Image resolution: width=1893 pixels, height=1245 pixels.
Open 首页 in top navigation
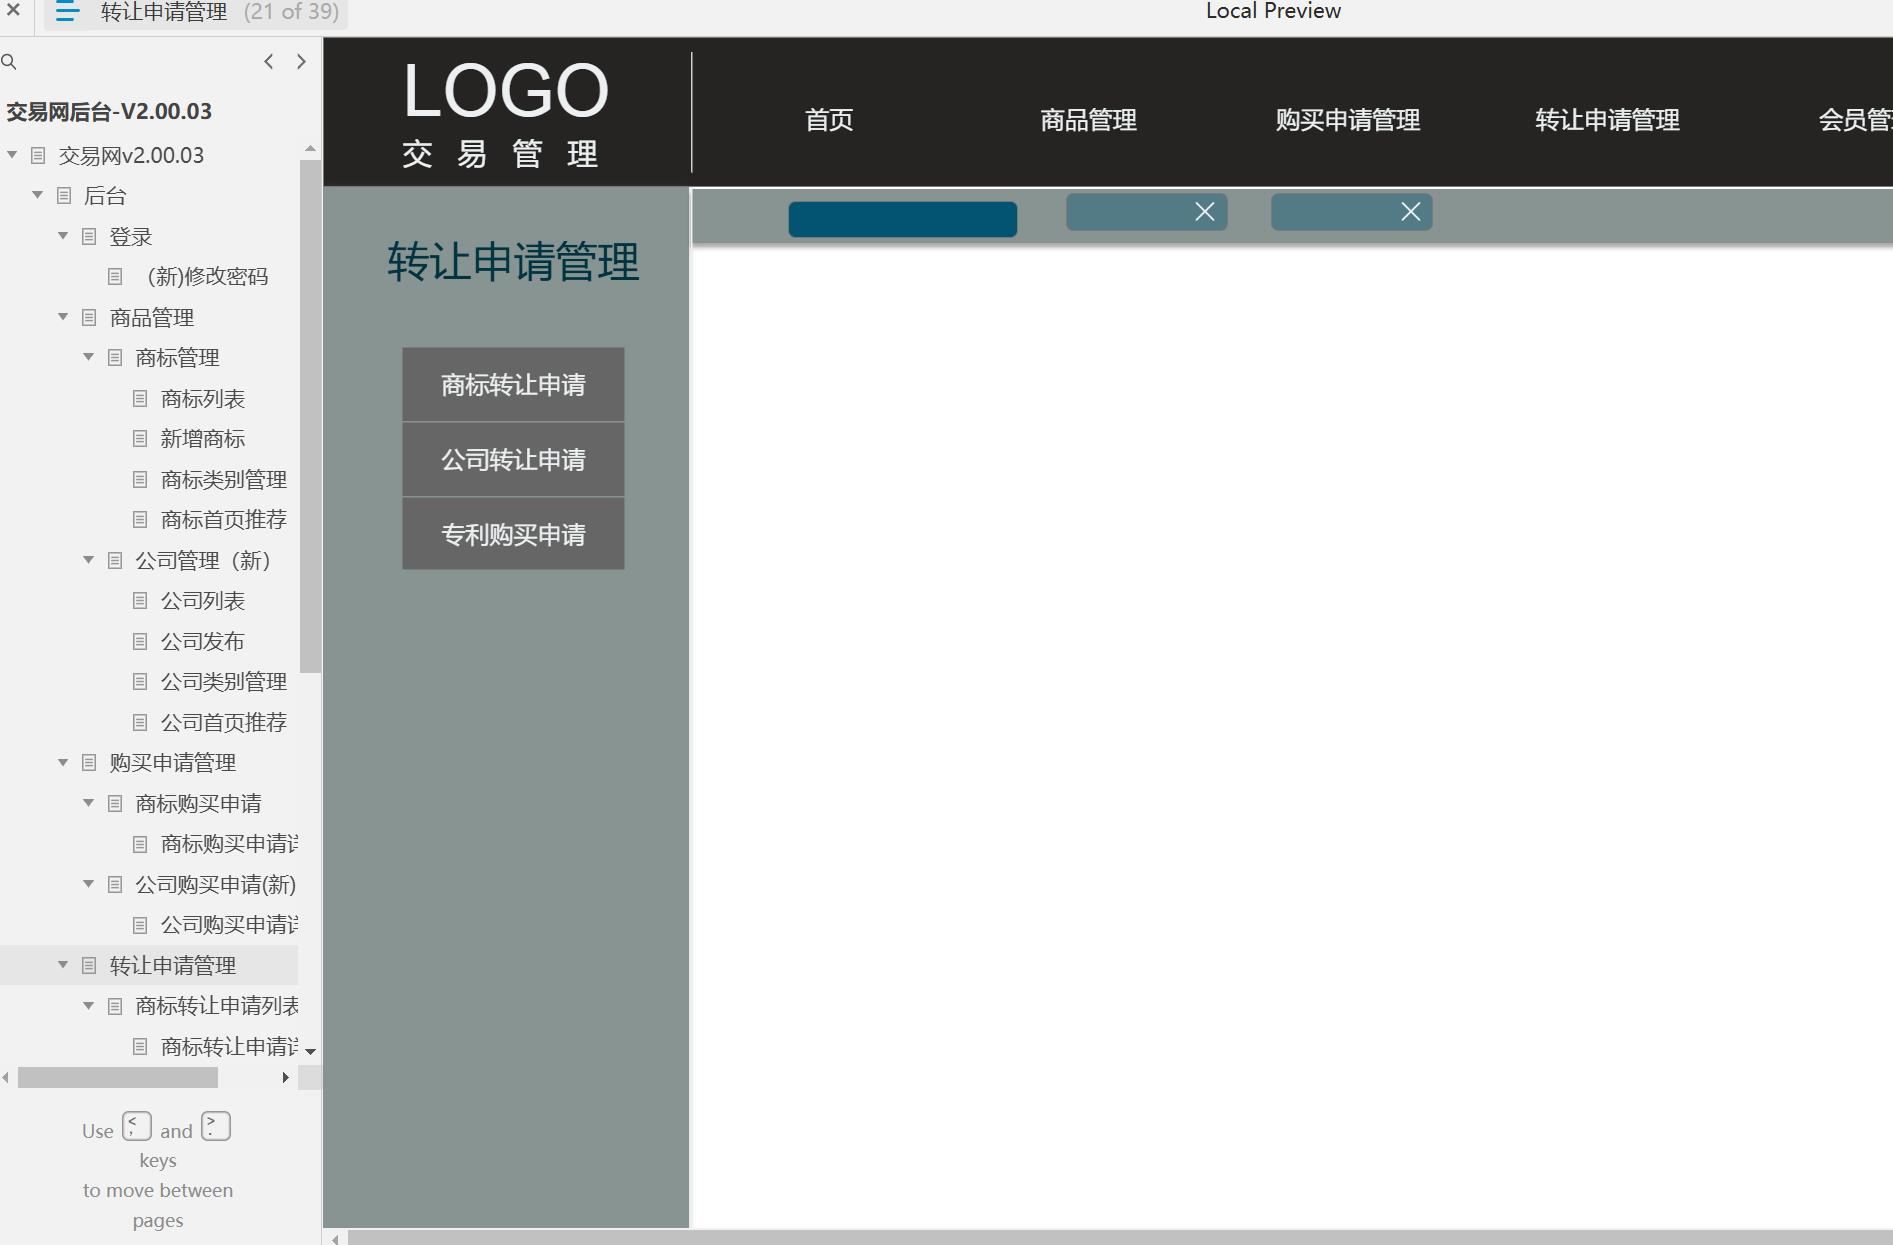click(x=829, y=120)
